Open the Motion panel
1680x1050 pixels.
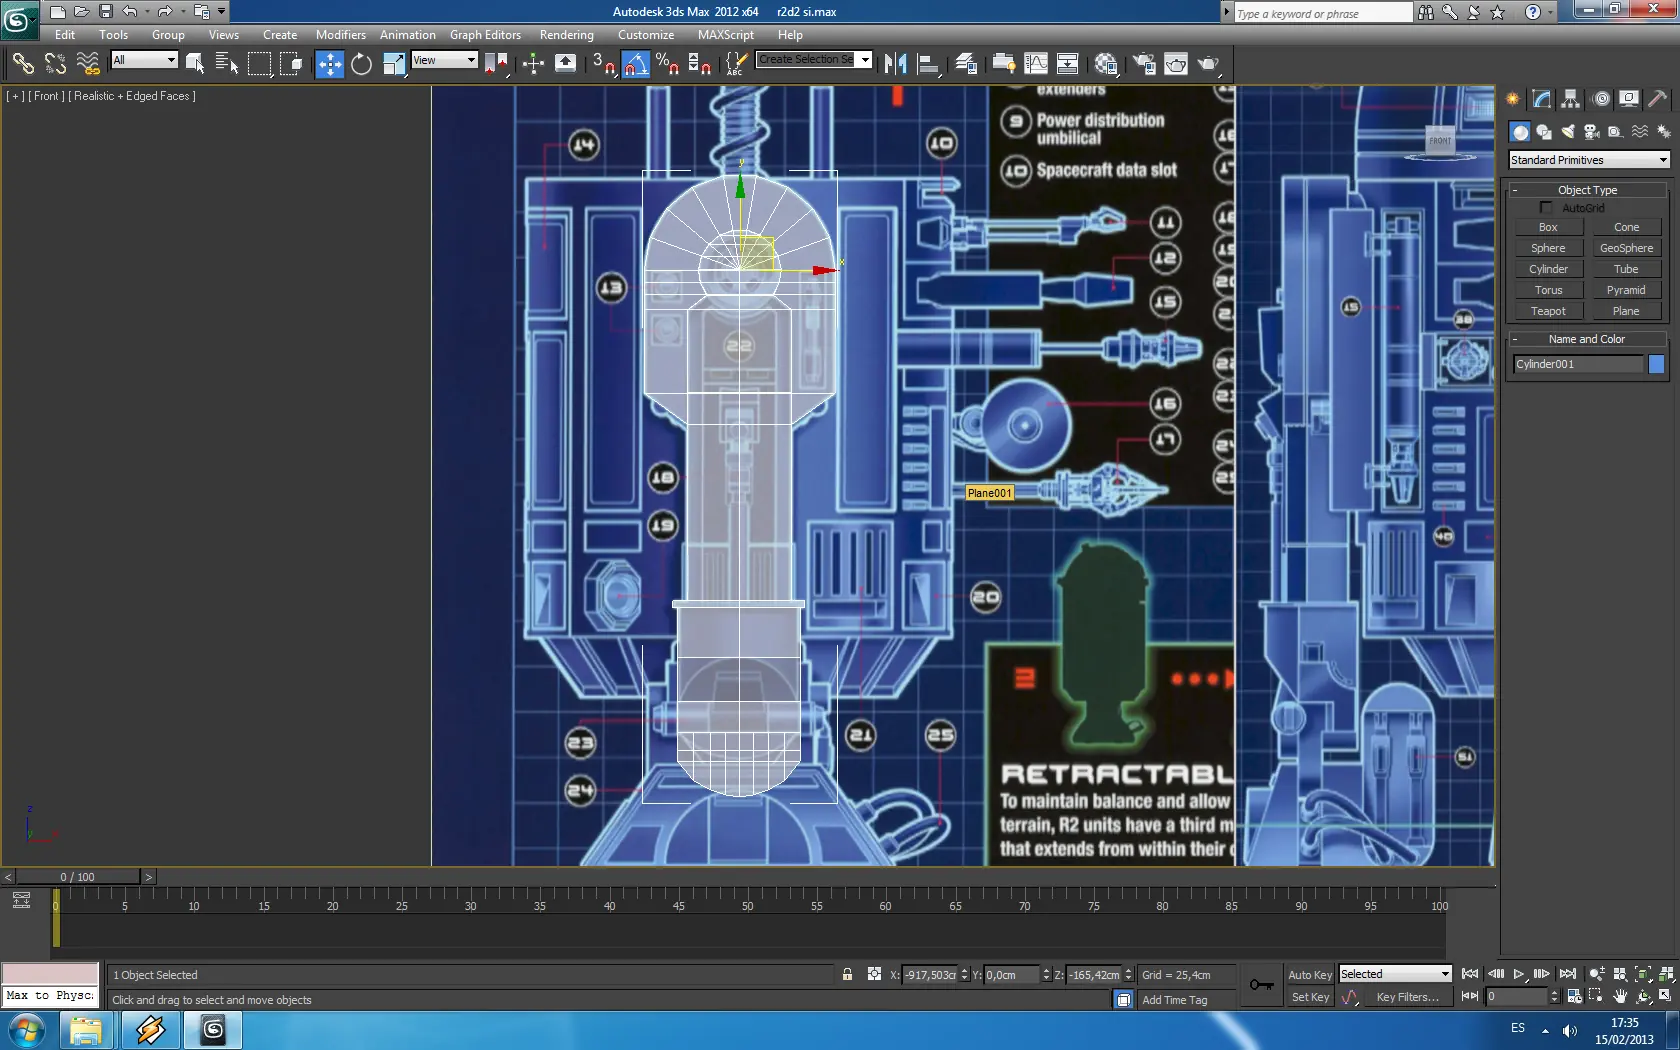1601,99
